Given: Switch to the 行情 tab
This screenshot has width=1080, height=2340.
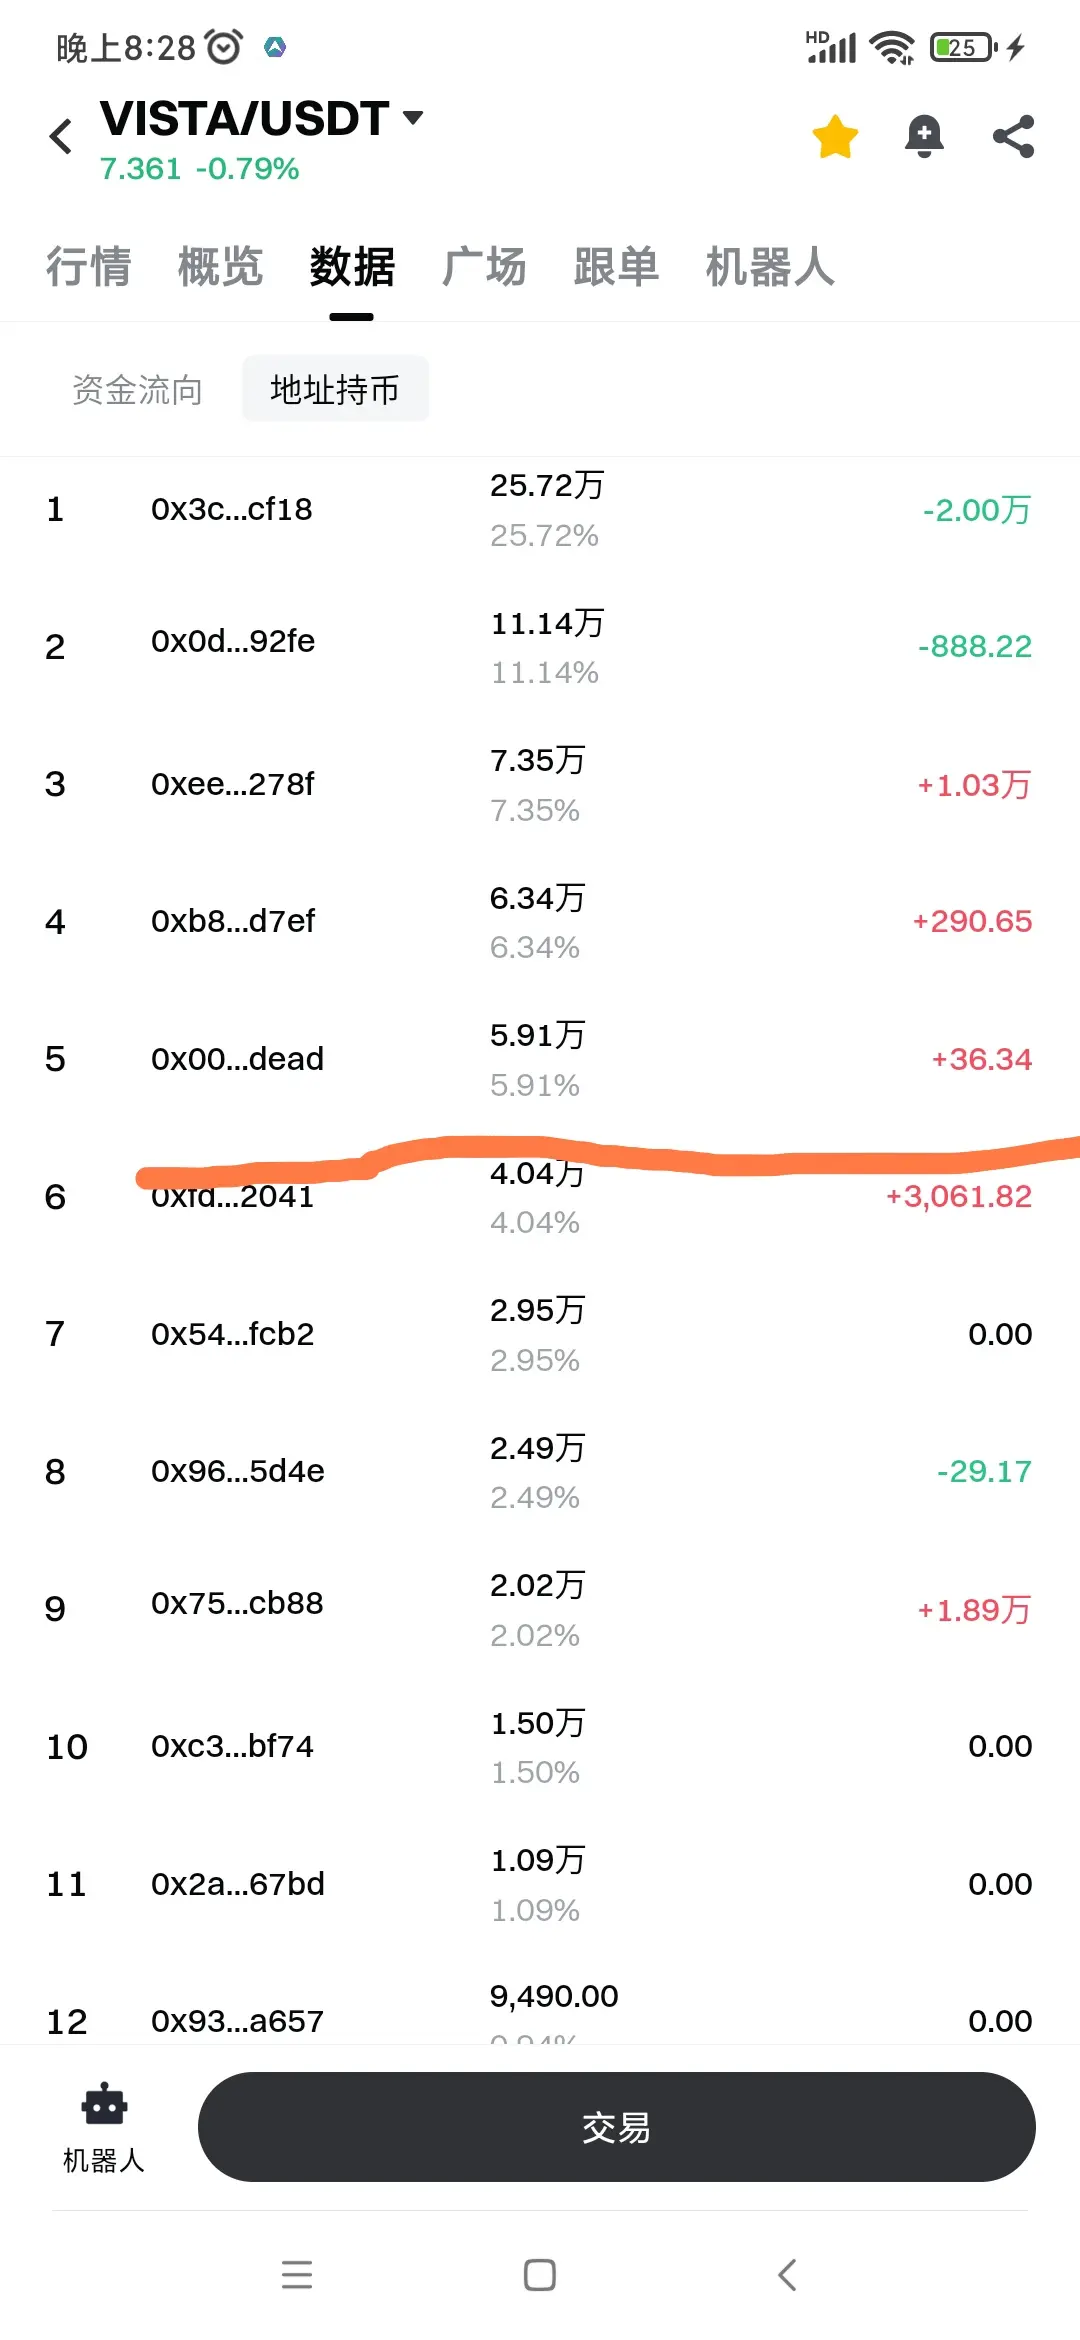Looking at the screenshot, I should 88,267.
